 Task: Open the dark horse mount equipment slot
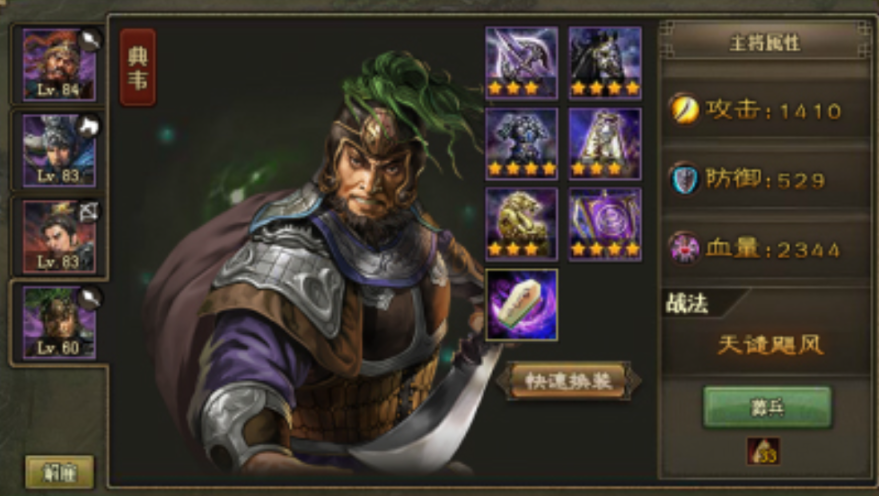(605, 63)
